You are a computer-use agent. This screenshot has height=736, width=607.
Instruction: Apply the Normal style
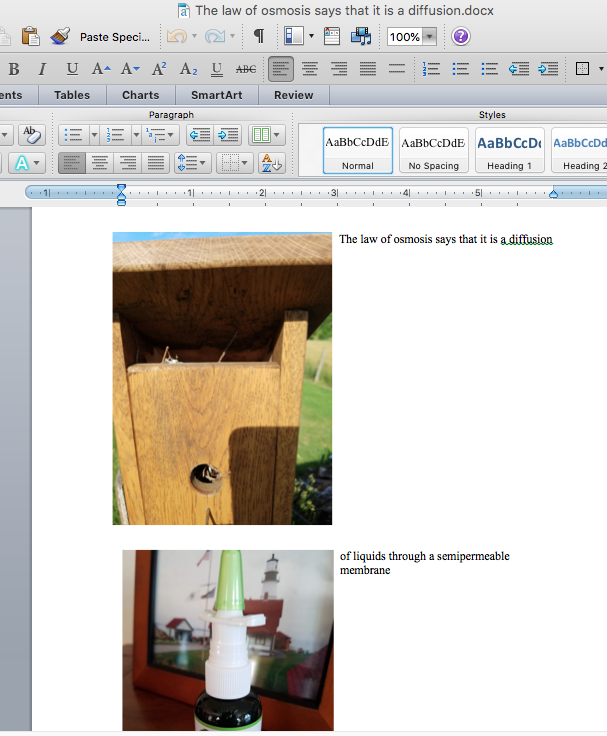point(358,150)
